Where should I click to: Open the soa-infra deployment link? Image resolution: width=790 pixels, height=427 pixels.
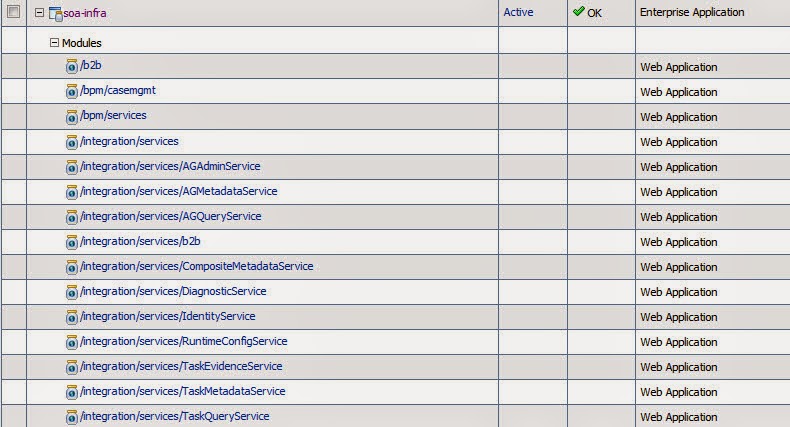click(x=85, y=13)
